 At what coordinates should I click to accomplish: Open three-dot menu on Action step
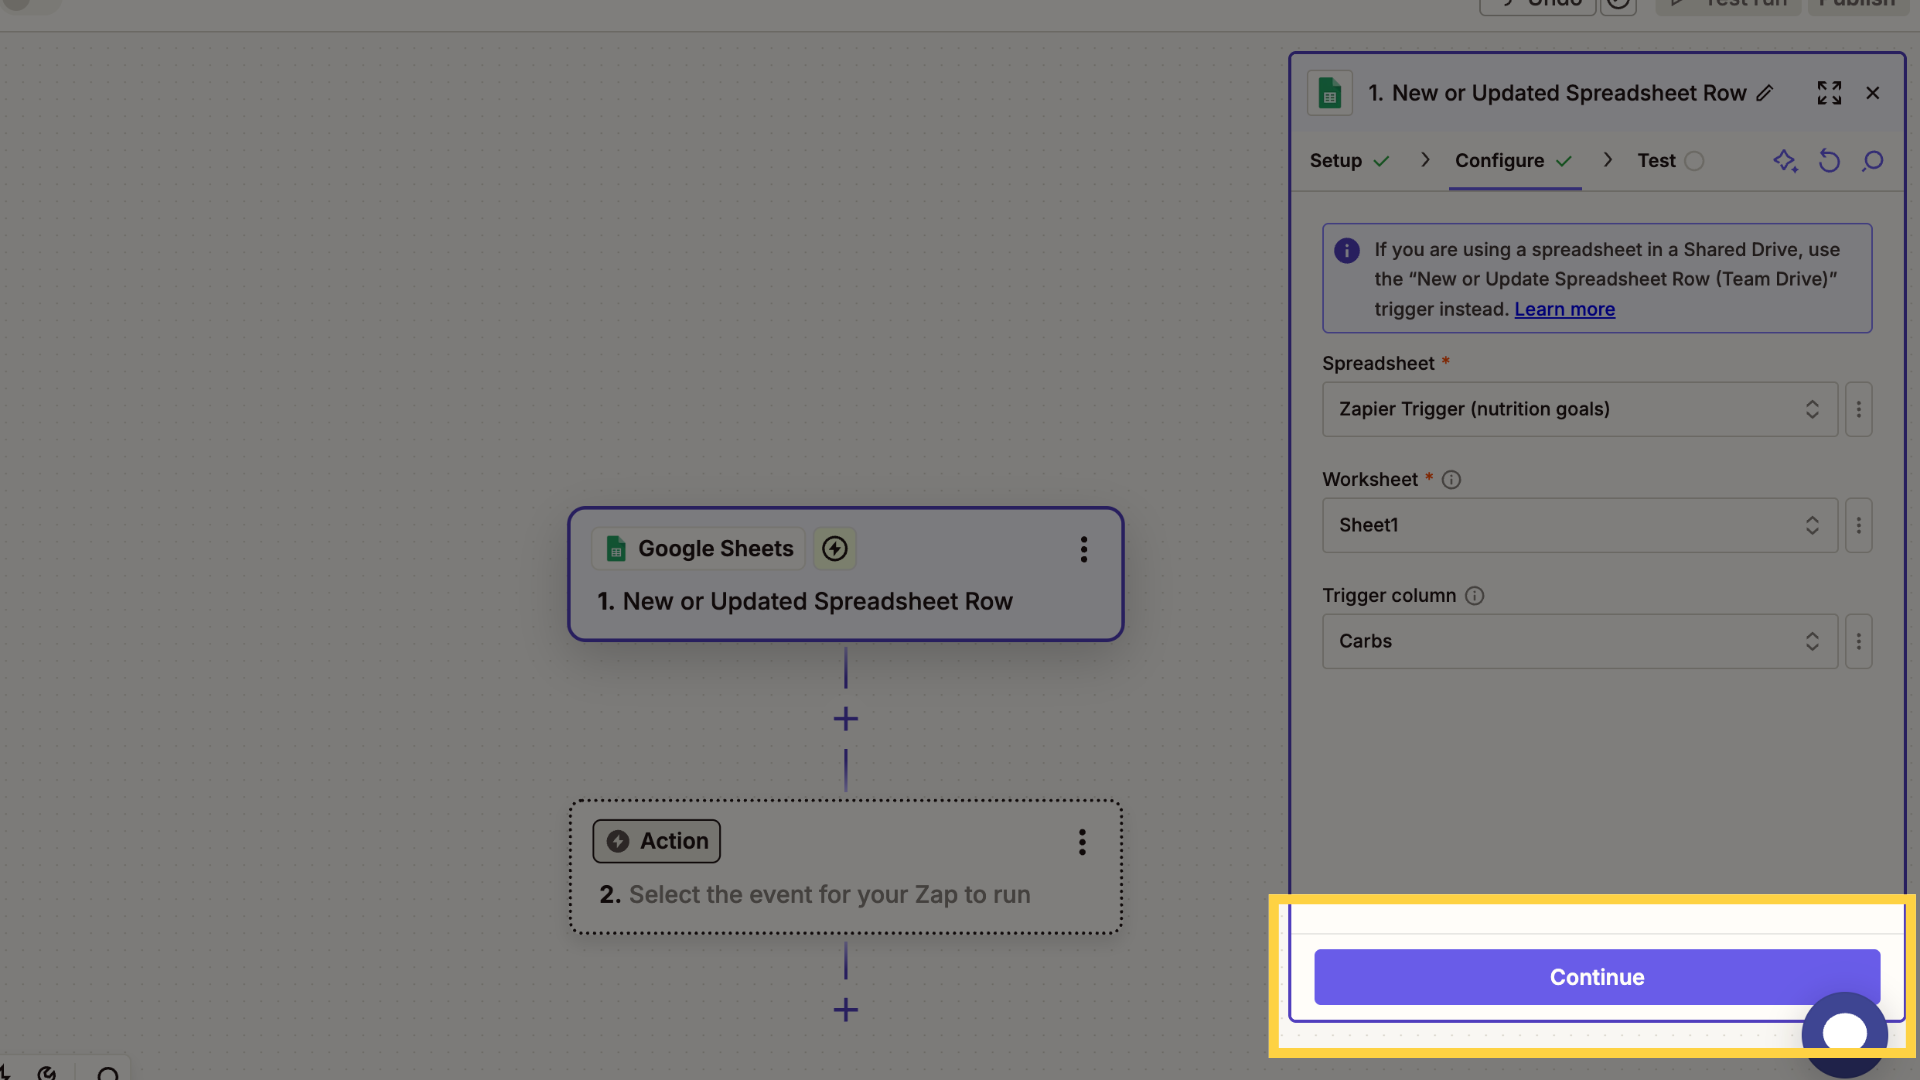coord(1082,842)
